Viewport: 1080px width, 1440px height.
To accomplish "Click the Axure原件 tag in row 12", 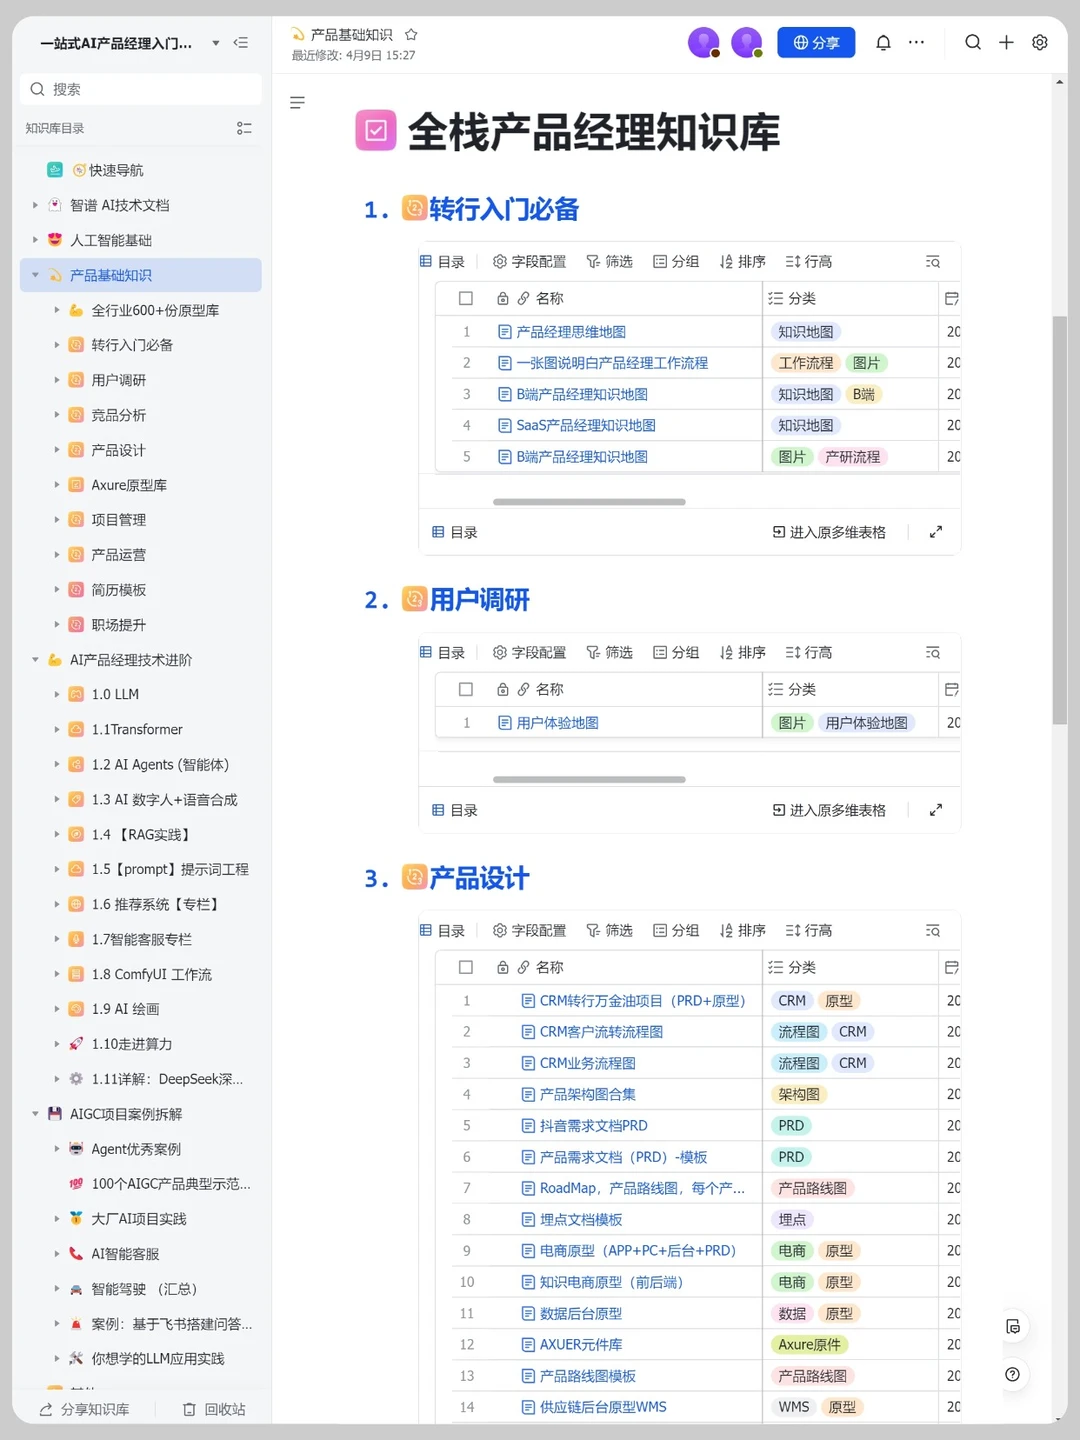I will click(809, 1345).
